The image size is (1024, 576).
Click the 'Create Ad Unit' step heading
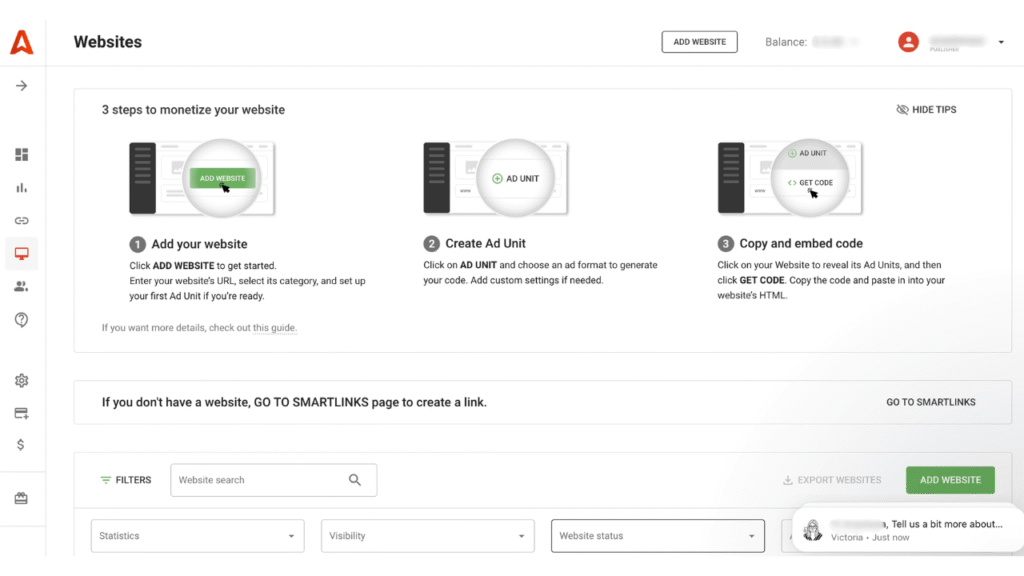(485, 244)
